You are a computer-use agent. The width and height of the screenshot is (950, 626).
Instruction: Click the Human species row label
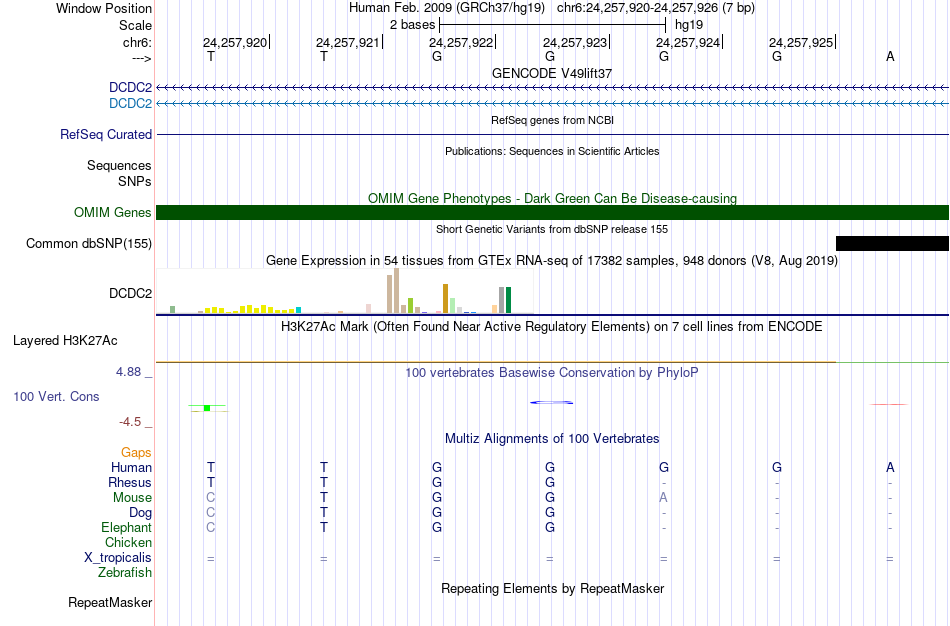[x=131, y=467]
